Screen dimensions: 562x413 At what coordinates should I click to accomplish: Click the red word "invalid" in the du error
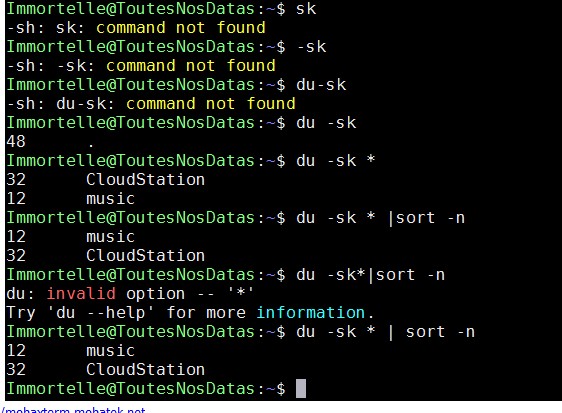click(x=81, y=294)
